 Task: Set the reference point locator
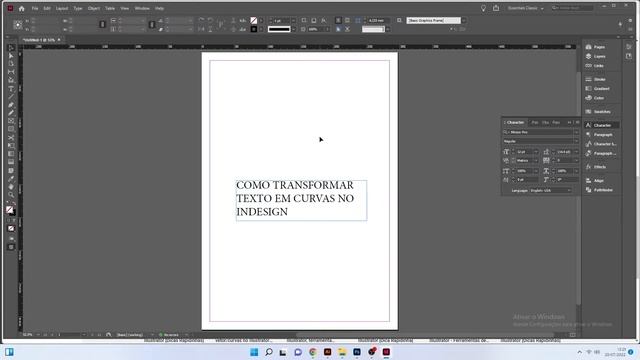18,25
